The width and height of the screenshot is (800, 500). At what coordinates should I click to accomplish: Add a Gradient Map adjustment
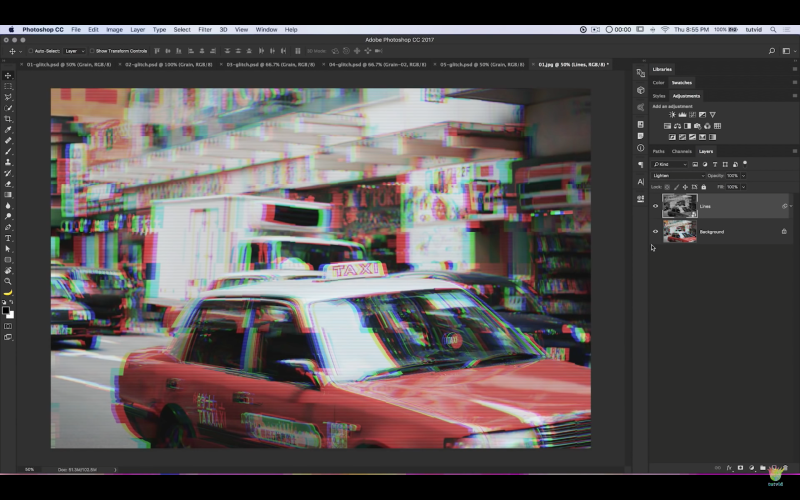click(712, 137)
